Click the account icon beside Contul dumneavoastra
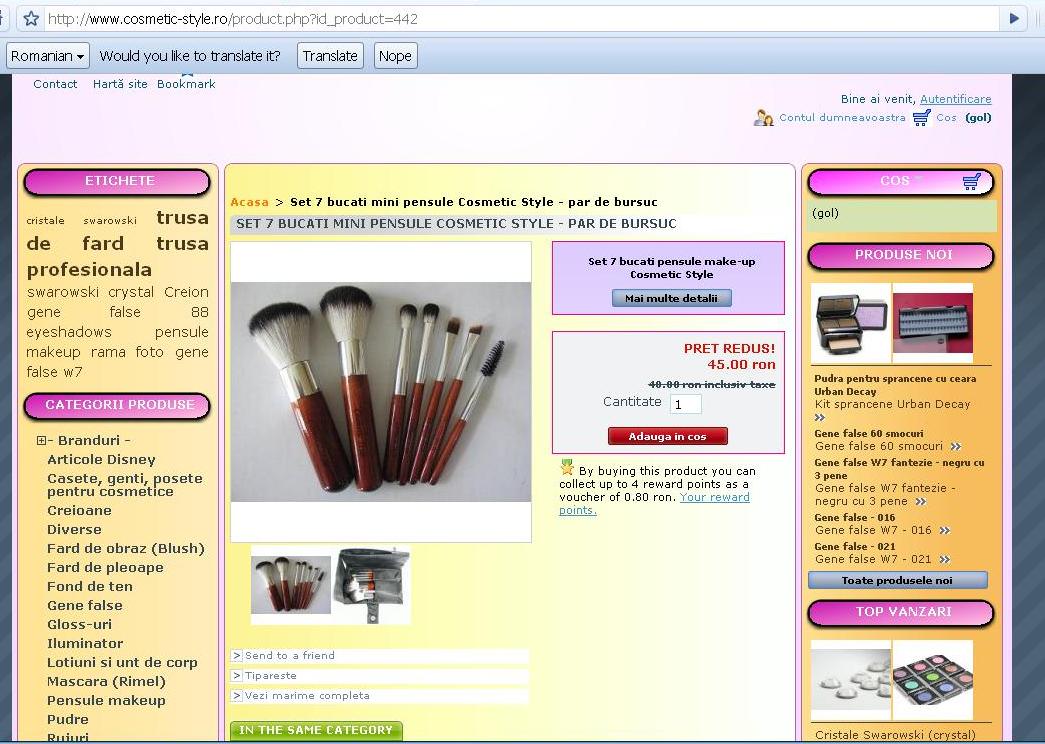This screenshot has height=744, width=1045. point(764,118)
